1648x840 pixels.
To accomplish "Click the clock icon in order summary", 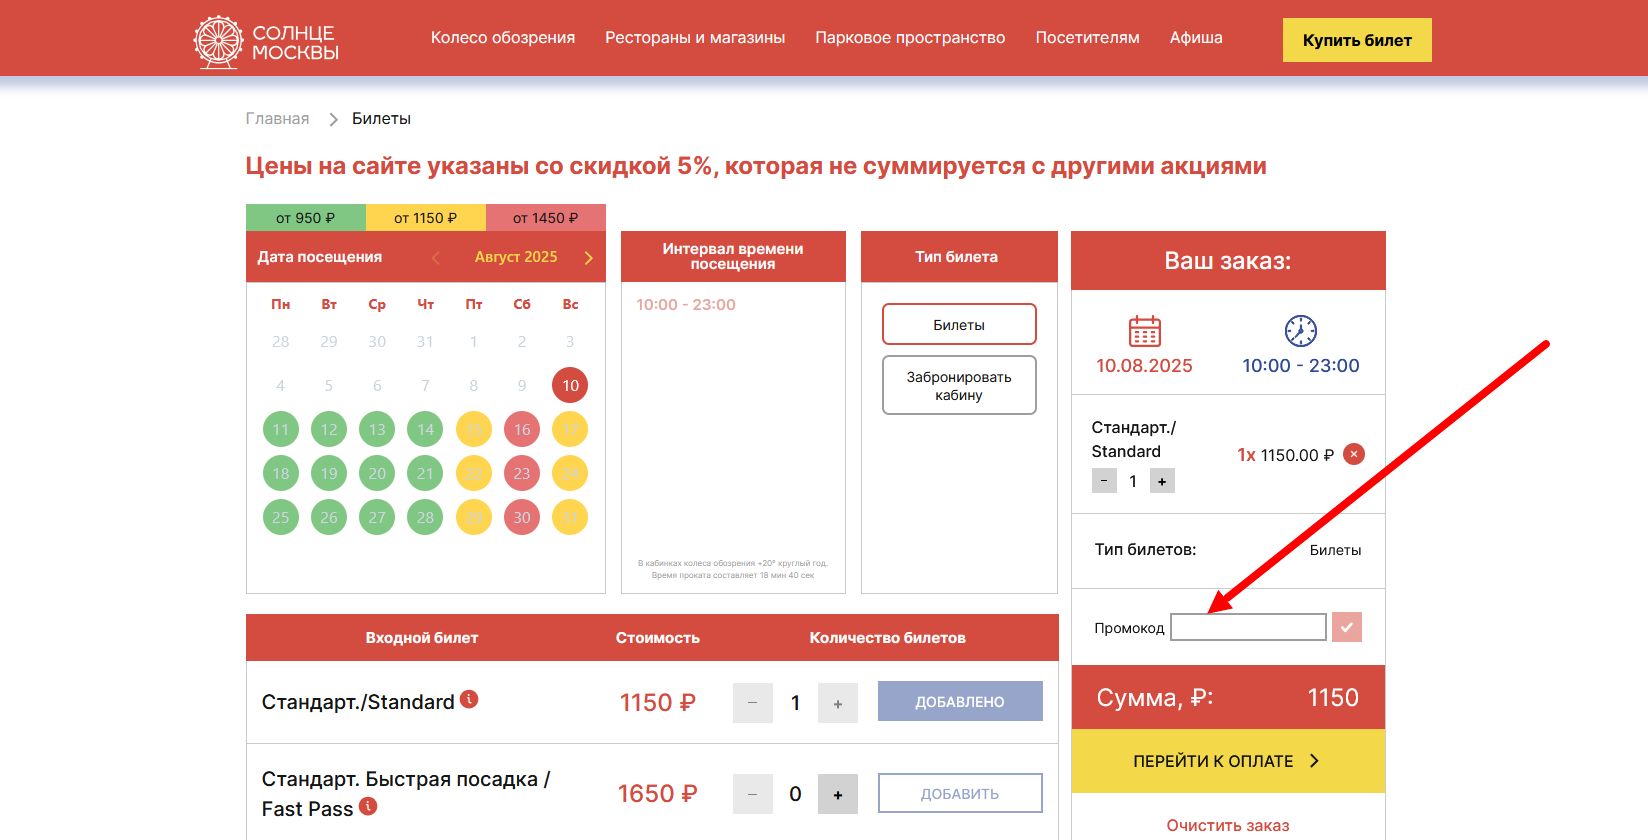I will (x=1300, y=331).
